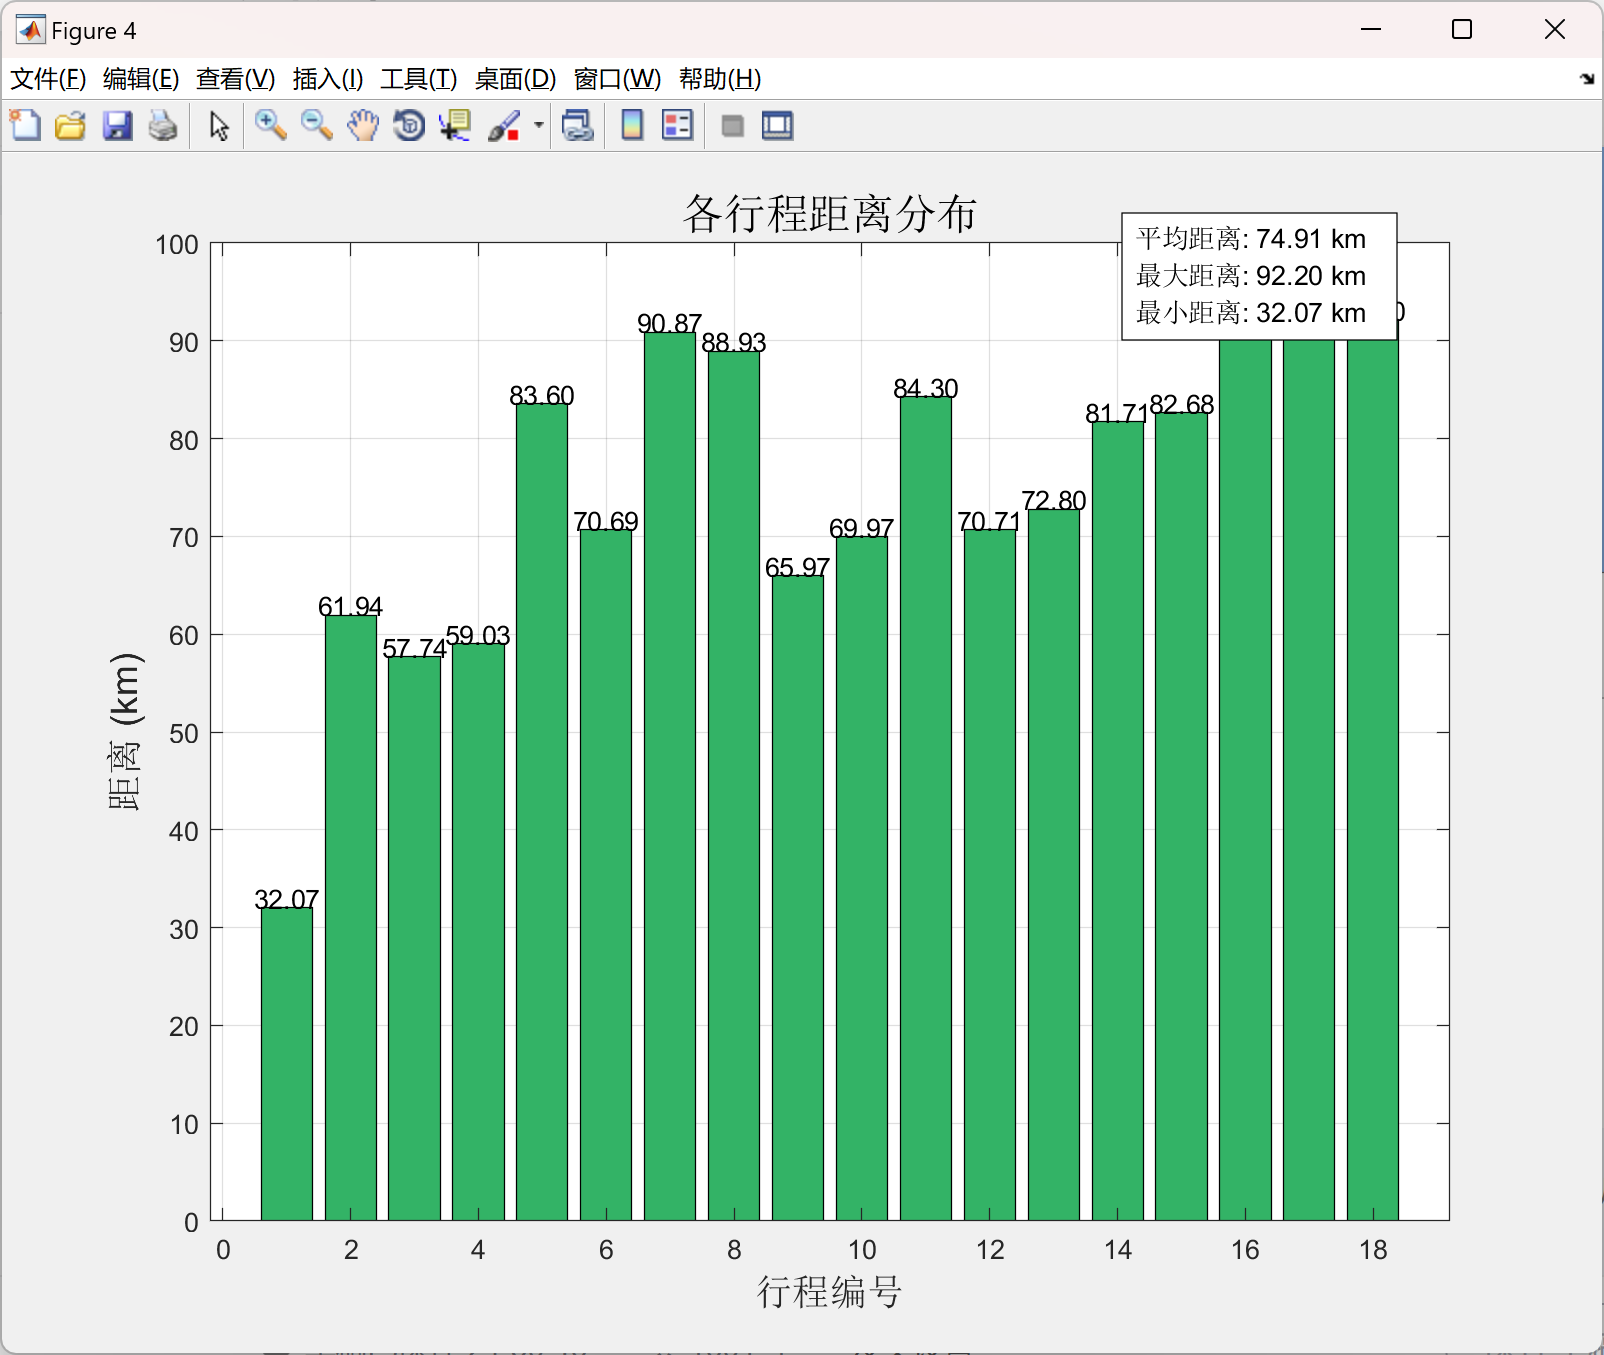The height and width of the screenshot is (1355, 1604).
Task: Open the brush color dropdown arrow
Action: click(539, 126)
